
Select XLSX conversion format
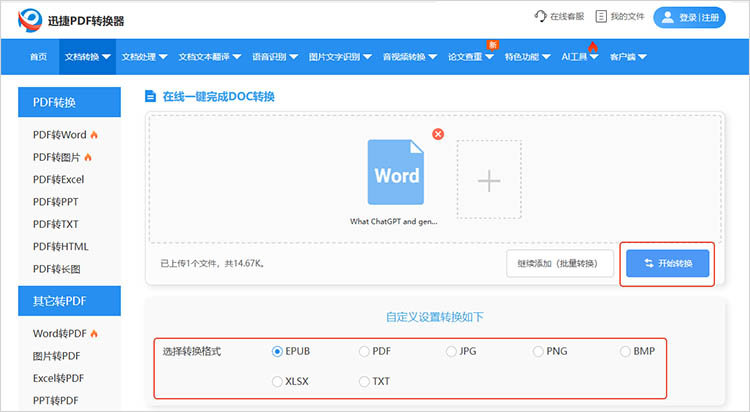pyautogui.click(x=277, y=381)
